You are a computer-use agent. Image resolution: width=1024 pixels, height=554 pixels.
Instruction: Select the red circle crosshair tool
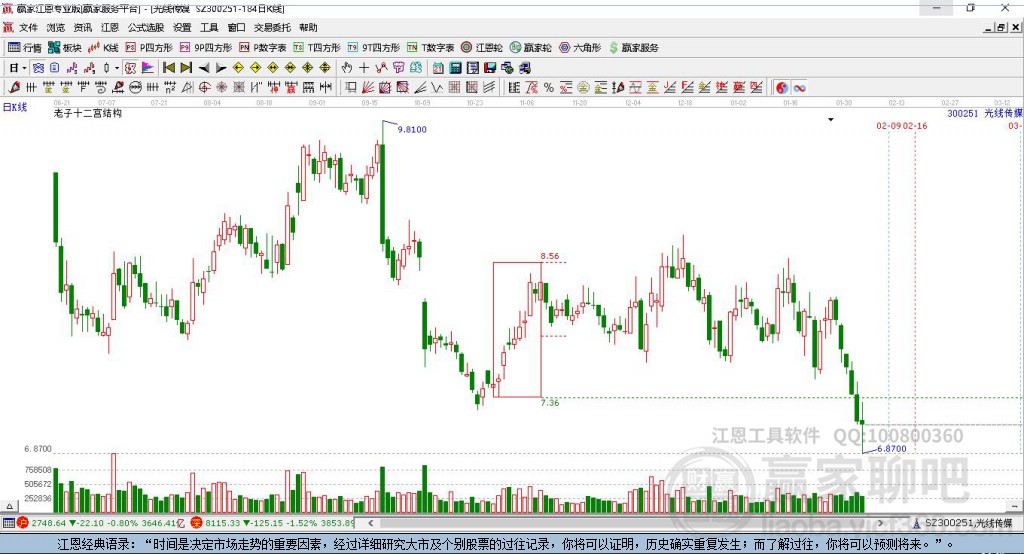(204, 88)
